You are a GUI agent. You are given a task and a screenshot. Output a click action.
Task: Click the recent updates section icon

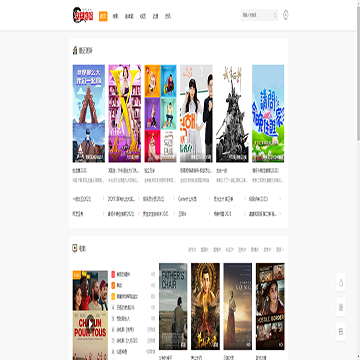[75, 51]
